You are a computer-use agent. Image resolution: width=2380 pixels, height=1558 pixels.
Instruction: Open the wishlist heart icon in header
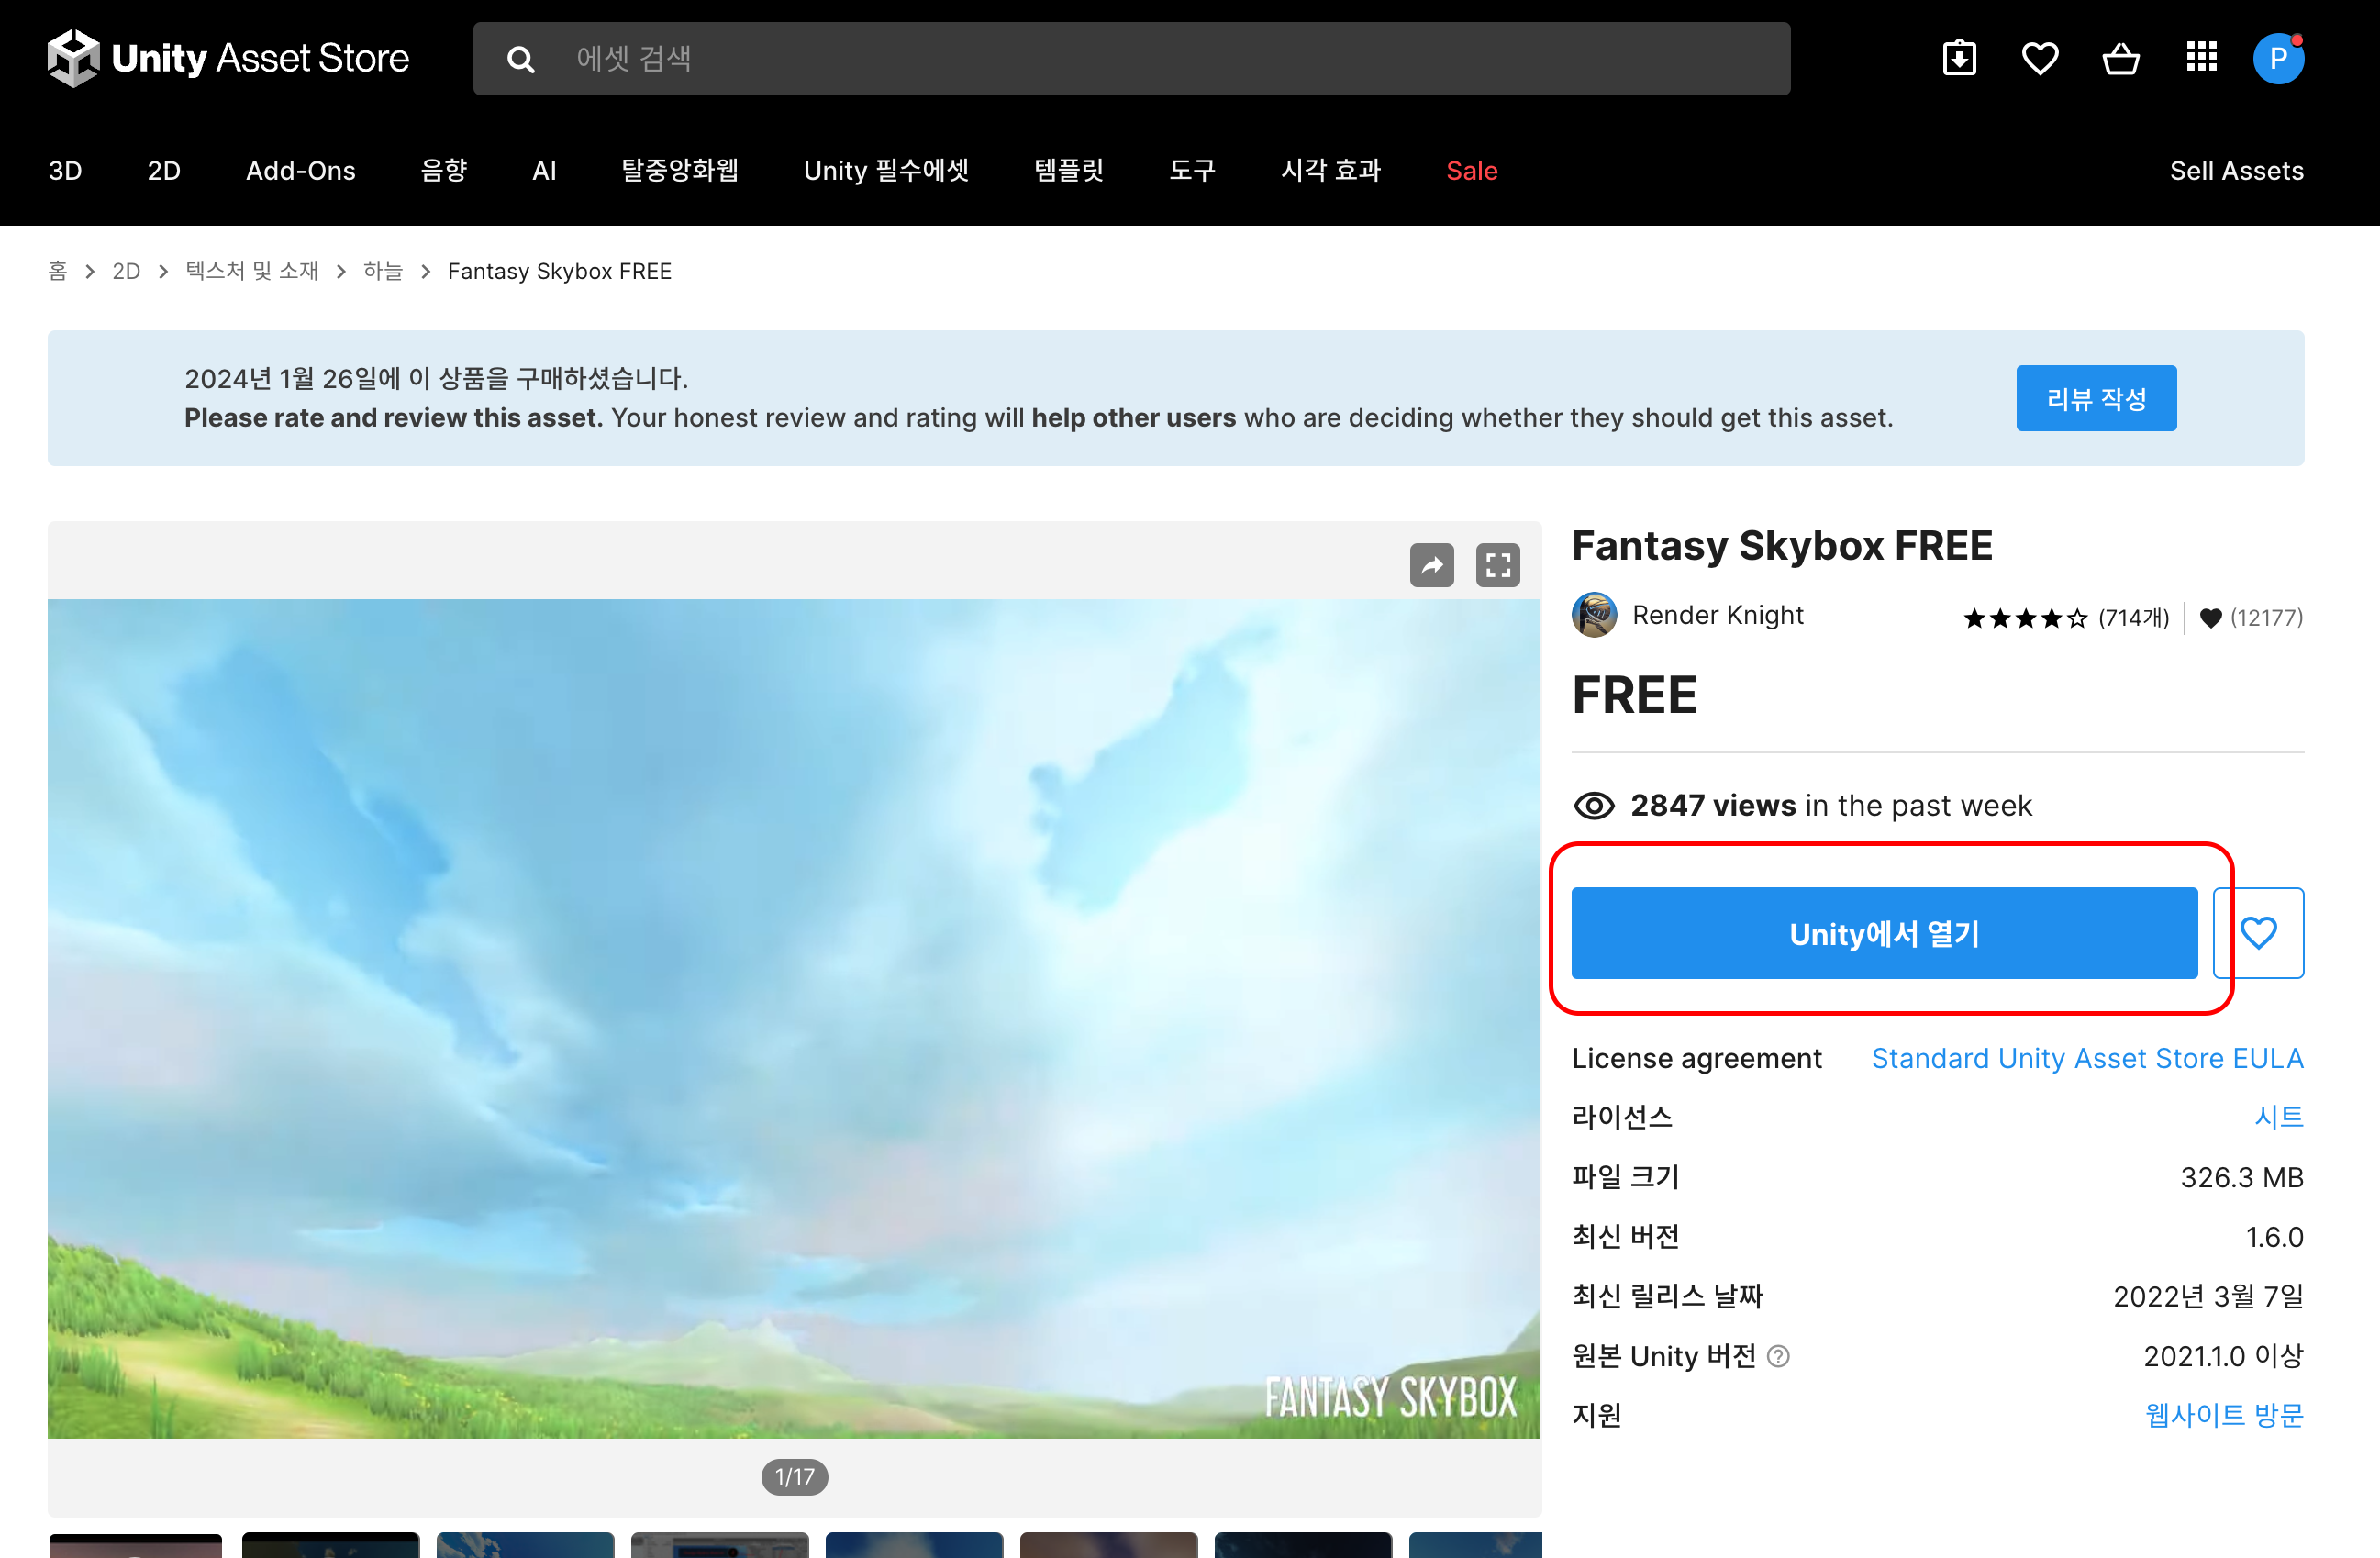click(2039, 58)
